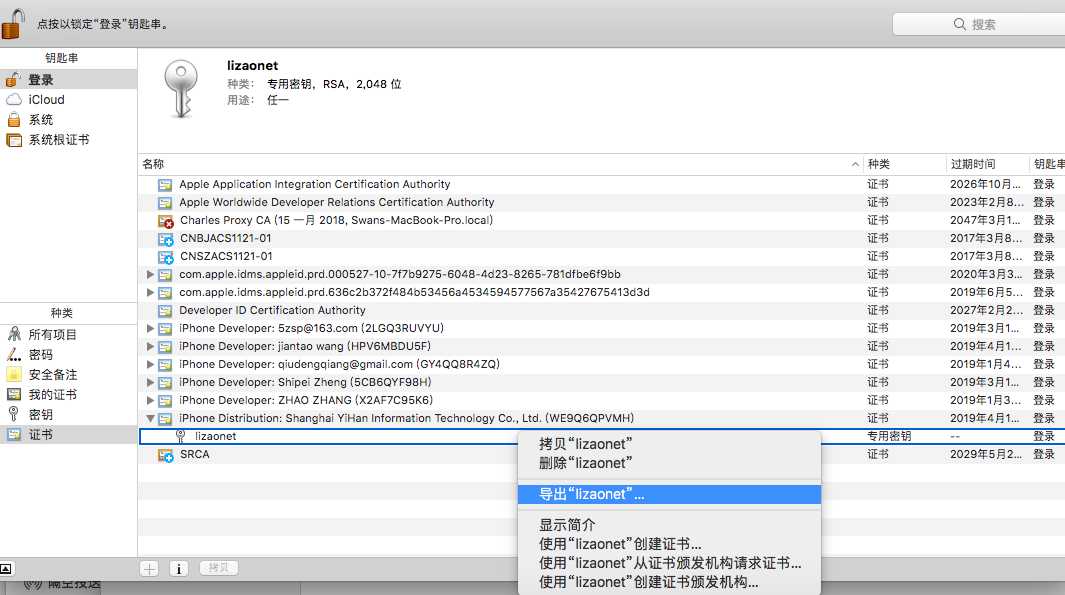Choose 删除"lizaonet" from context menu

pos(669,463)
